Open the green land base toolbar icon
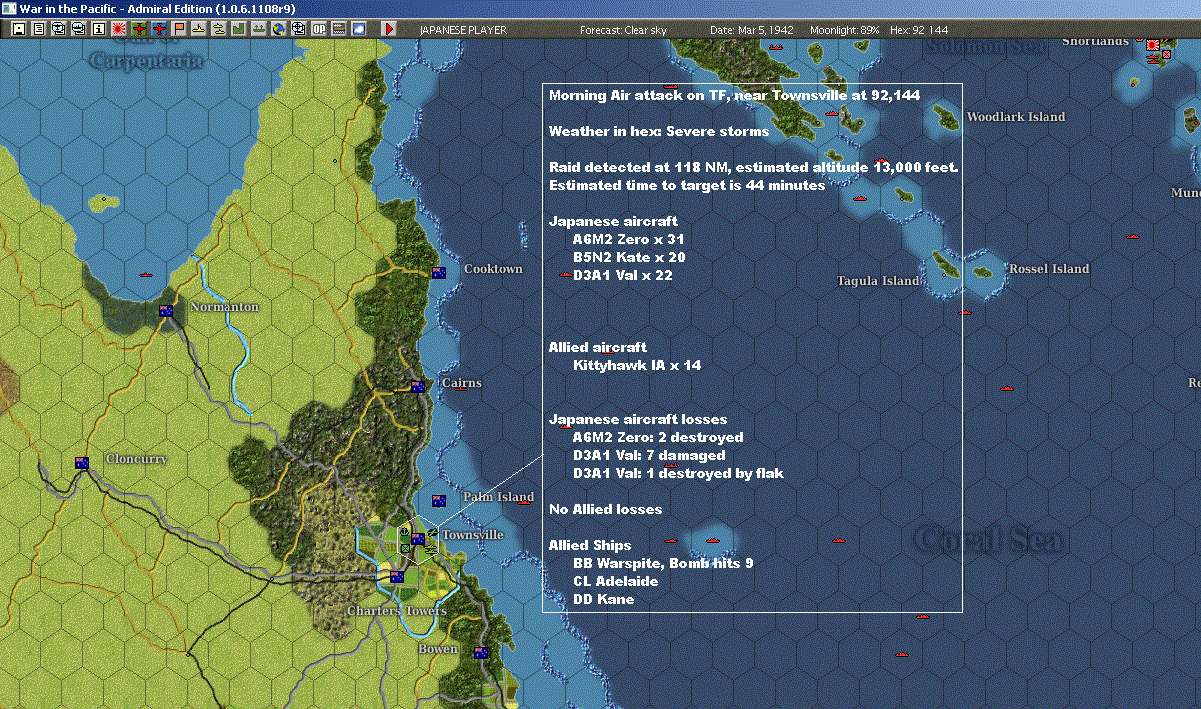The width and height of the screenshot is (1201, 709). [x=239, y=29]
